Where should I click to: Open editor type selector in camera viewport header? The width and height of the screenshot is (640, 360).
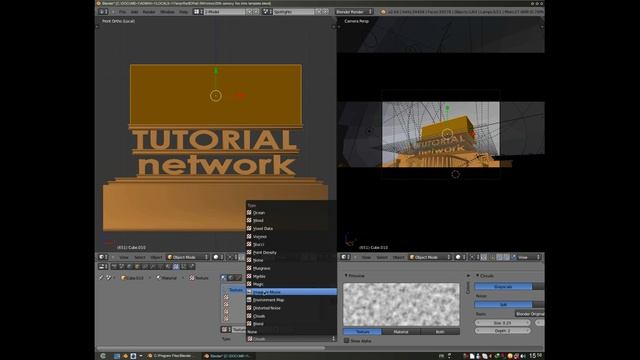(x=345, y=257)
